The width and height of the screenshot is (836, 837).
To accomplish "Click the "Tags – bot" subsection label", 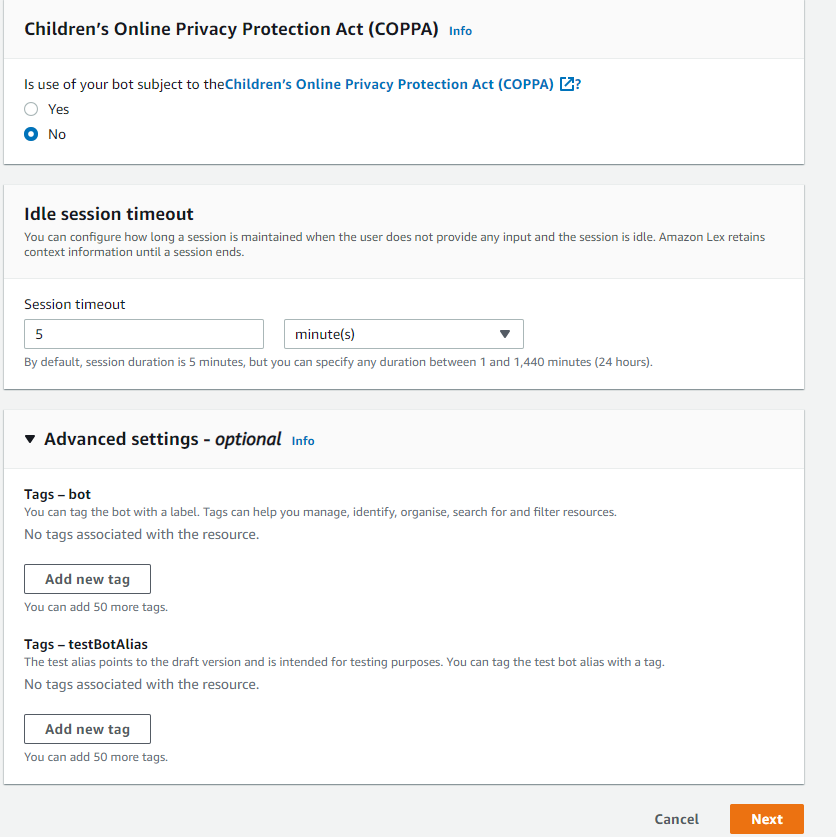I will [58, 494].
